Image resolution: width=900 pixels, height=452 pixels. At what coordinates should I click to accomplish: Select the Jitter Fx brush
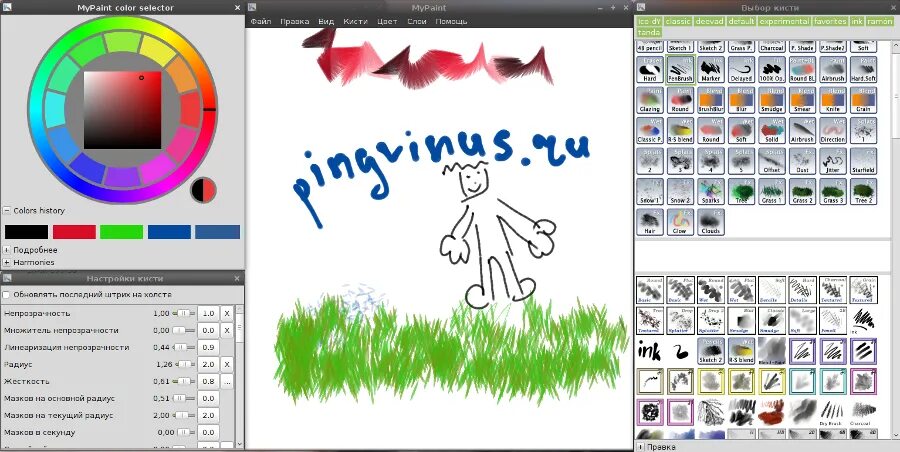[833, 161]
